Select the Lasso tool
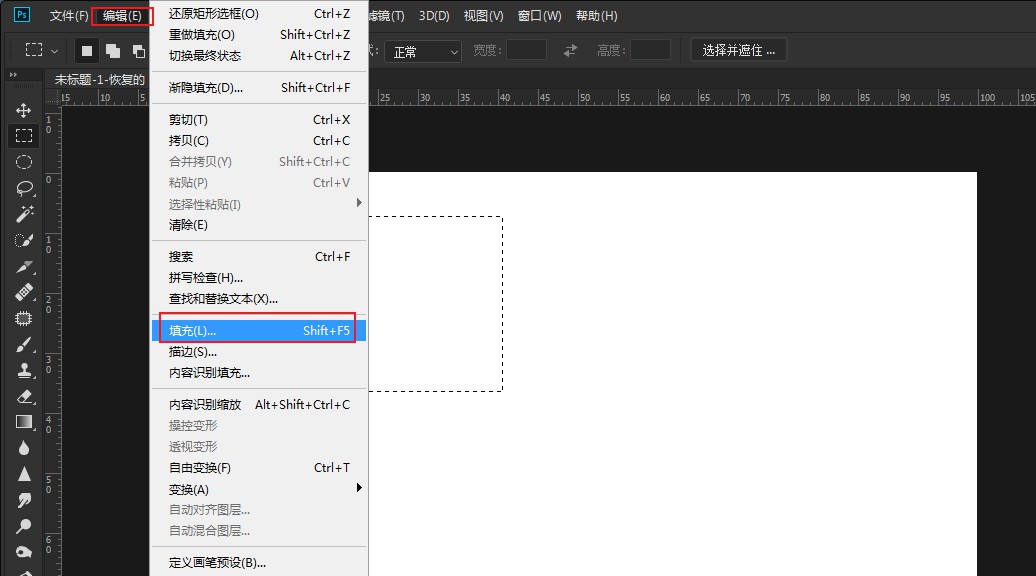1036x576 pixels. point(24,188)
